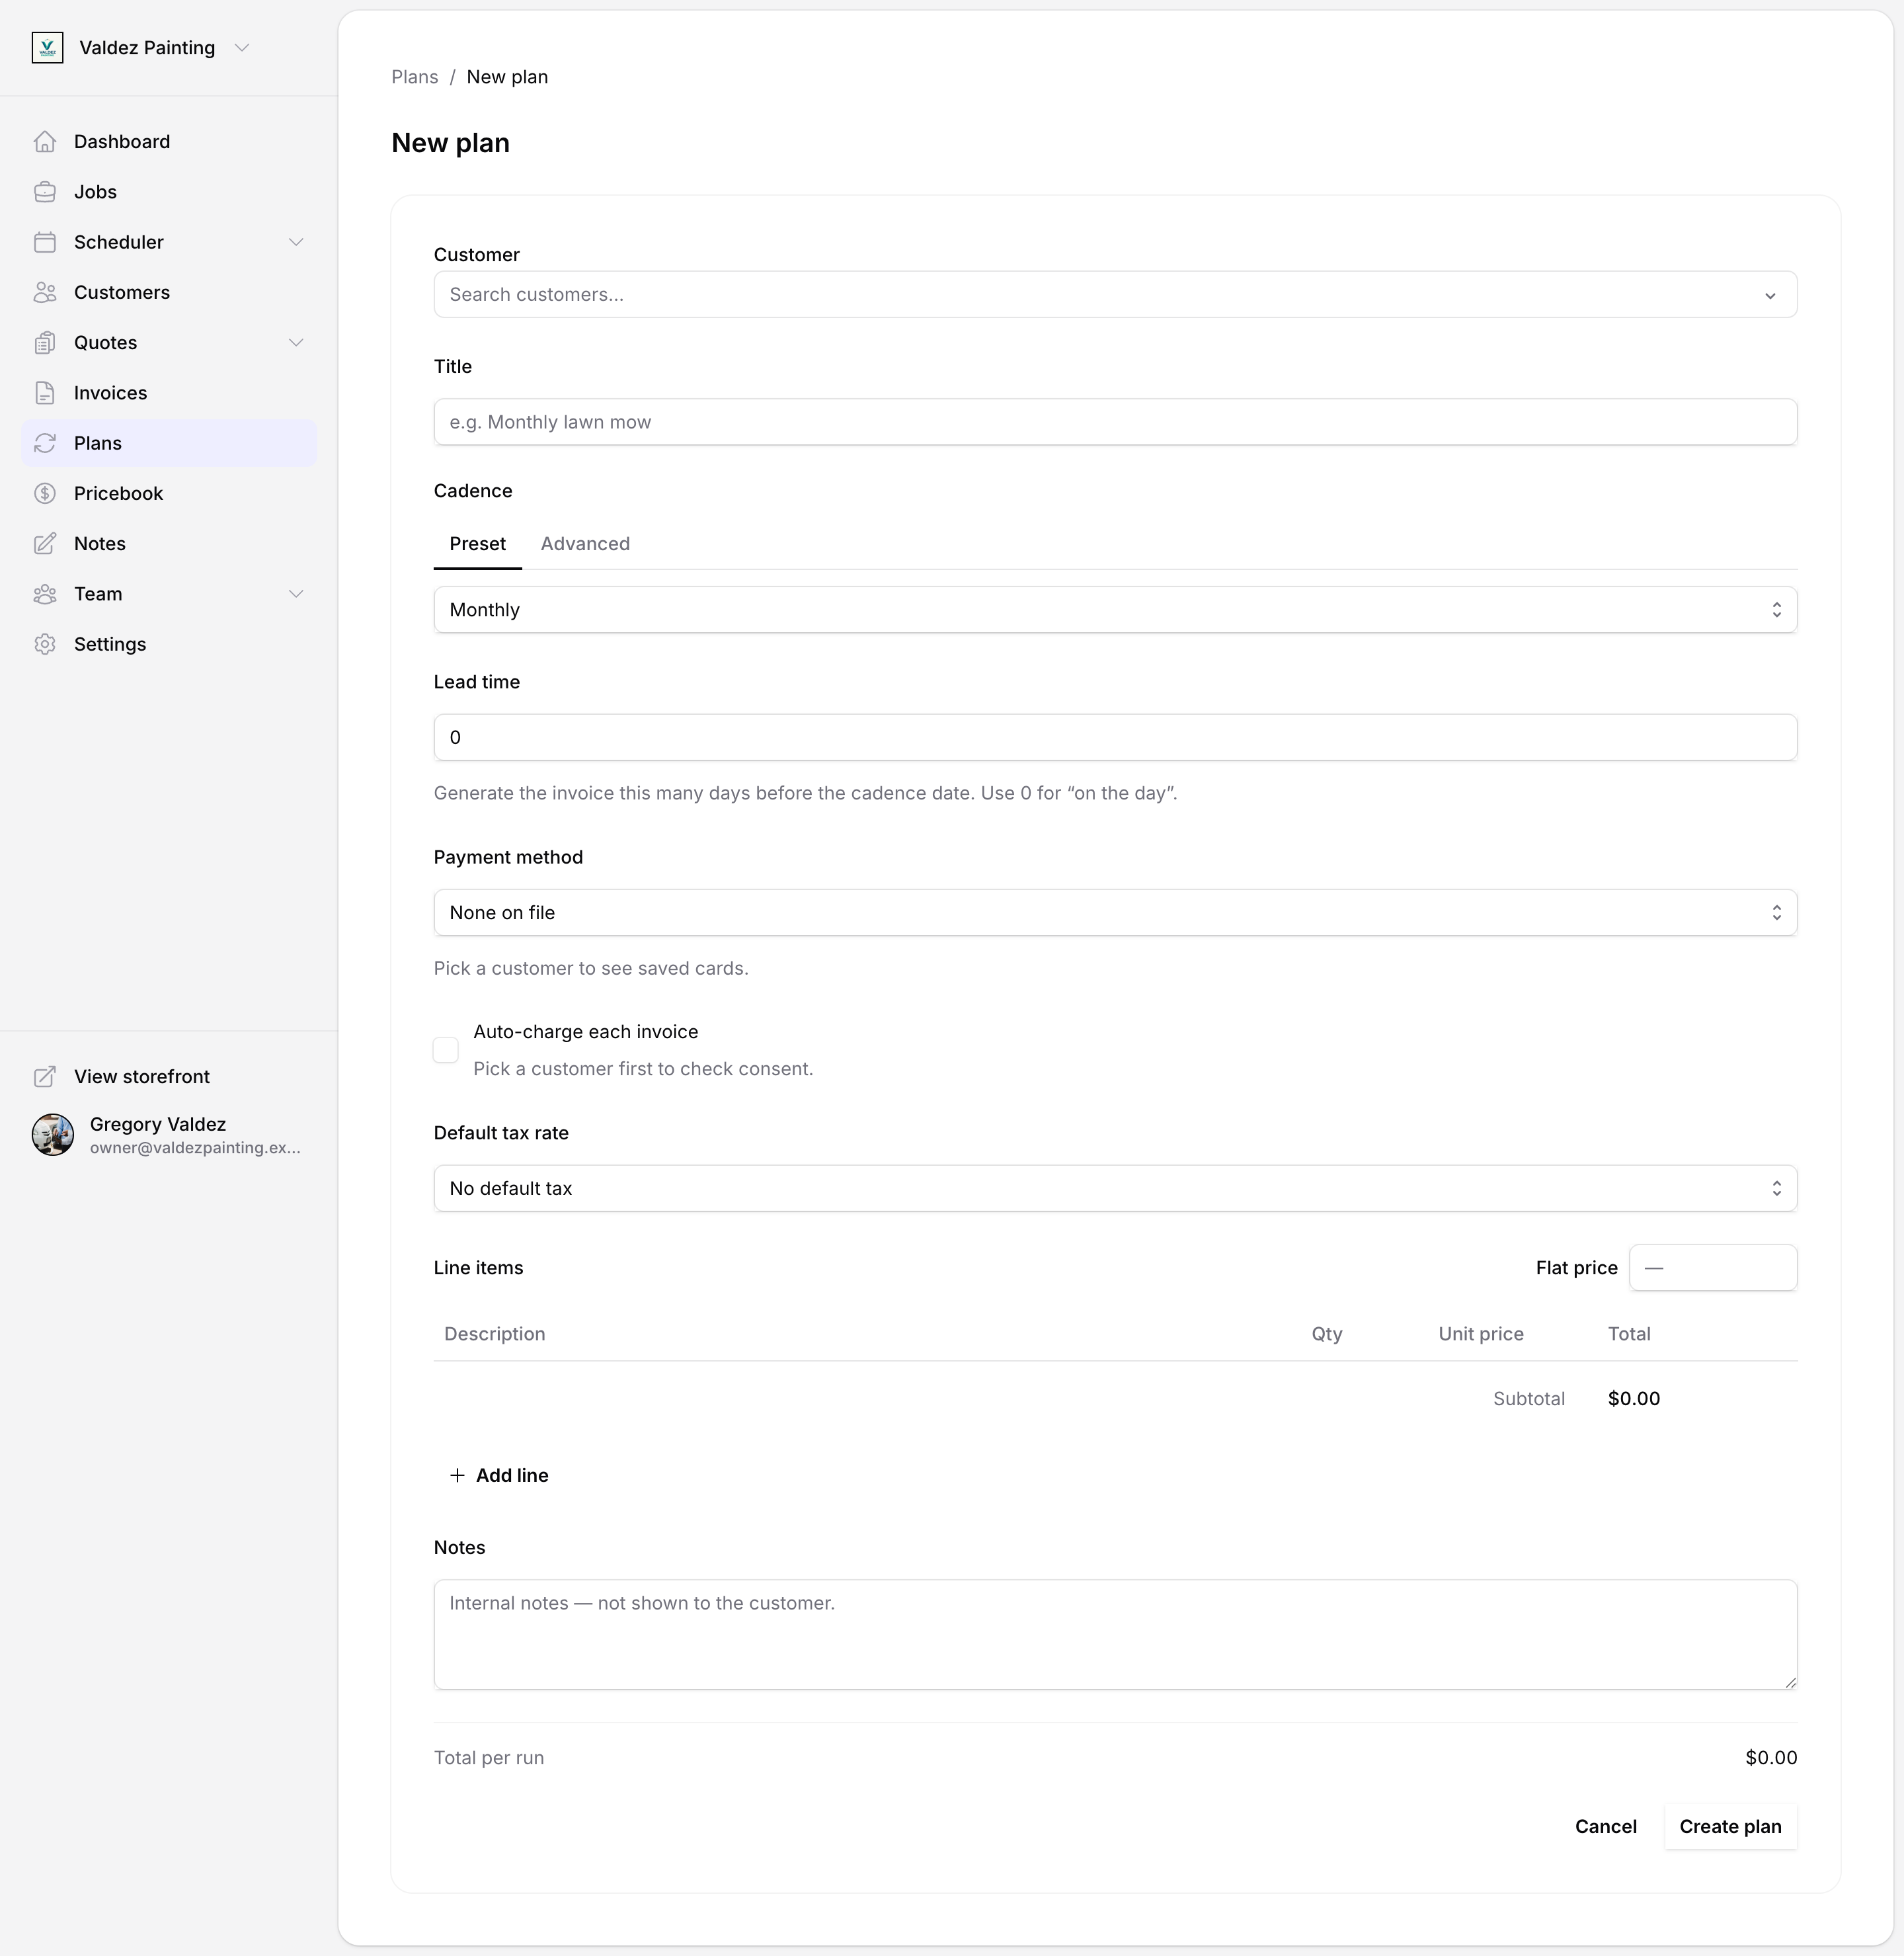The width and height of the screenshot is (1904, 1956).
Task: Go to Jobs in the sidebar
Action: (169, 192)
